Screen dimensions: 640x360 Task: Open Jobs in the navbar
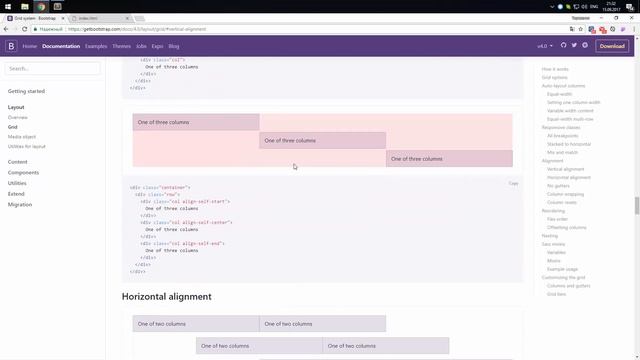click(141, 46)
